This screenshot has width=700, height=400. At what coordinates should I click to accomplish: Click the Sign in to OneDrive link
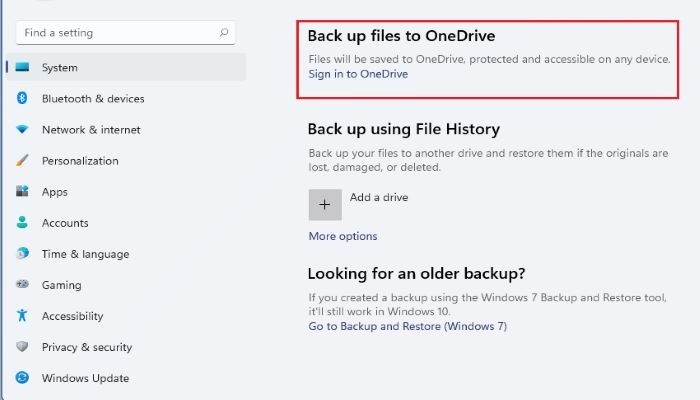[357, 74]
